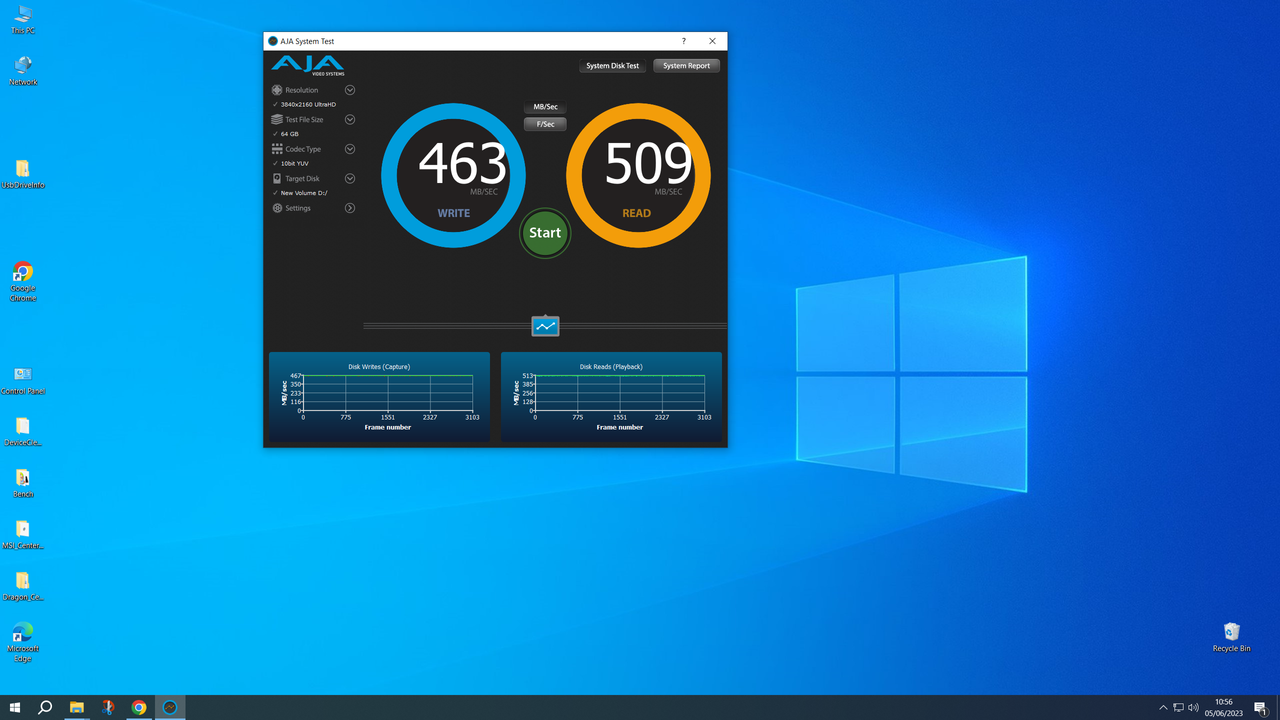1280x720 pixels.
Task: Click the orange READ speed gauge
Action: click(x=638, y=175)
